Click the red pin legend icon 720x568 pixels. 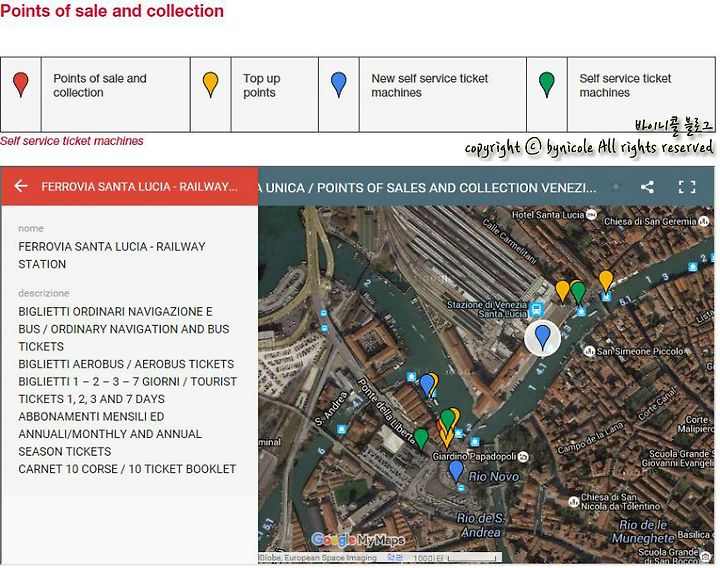[21, 84]
